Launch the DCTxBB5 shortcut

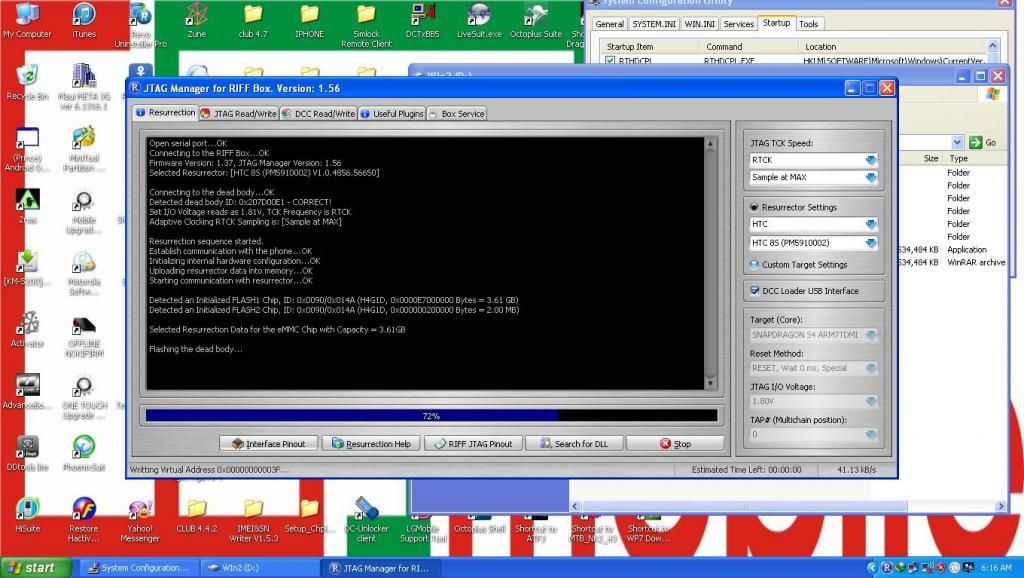tap(422, 20)
